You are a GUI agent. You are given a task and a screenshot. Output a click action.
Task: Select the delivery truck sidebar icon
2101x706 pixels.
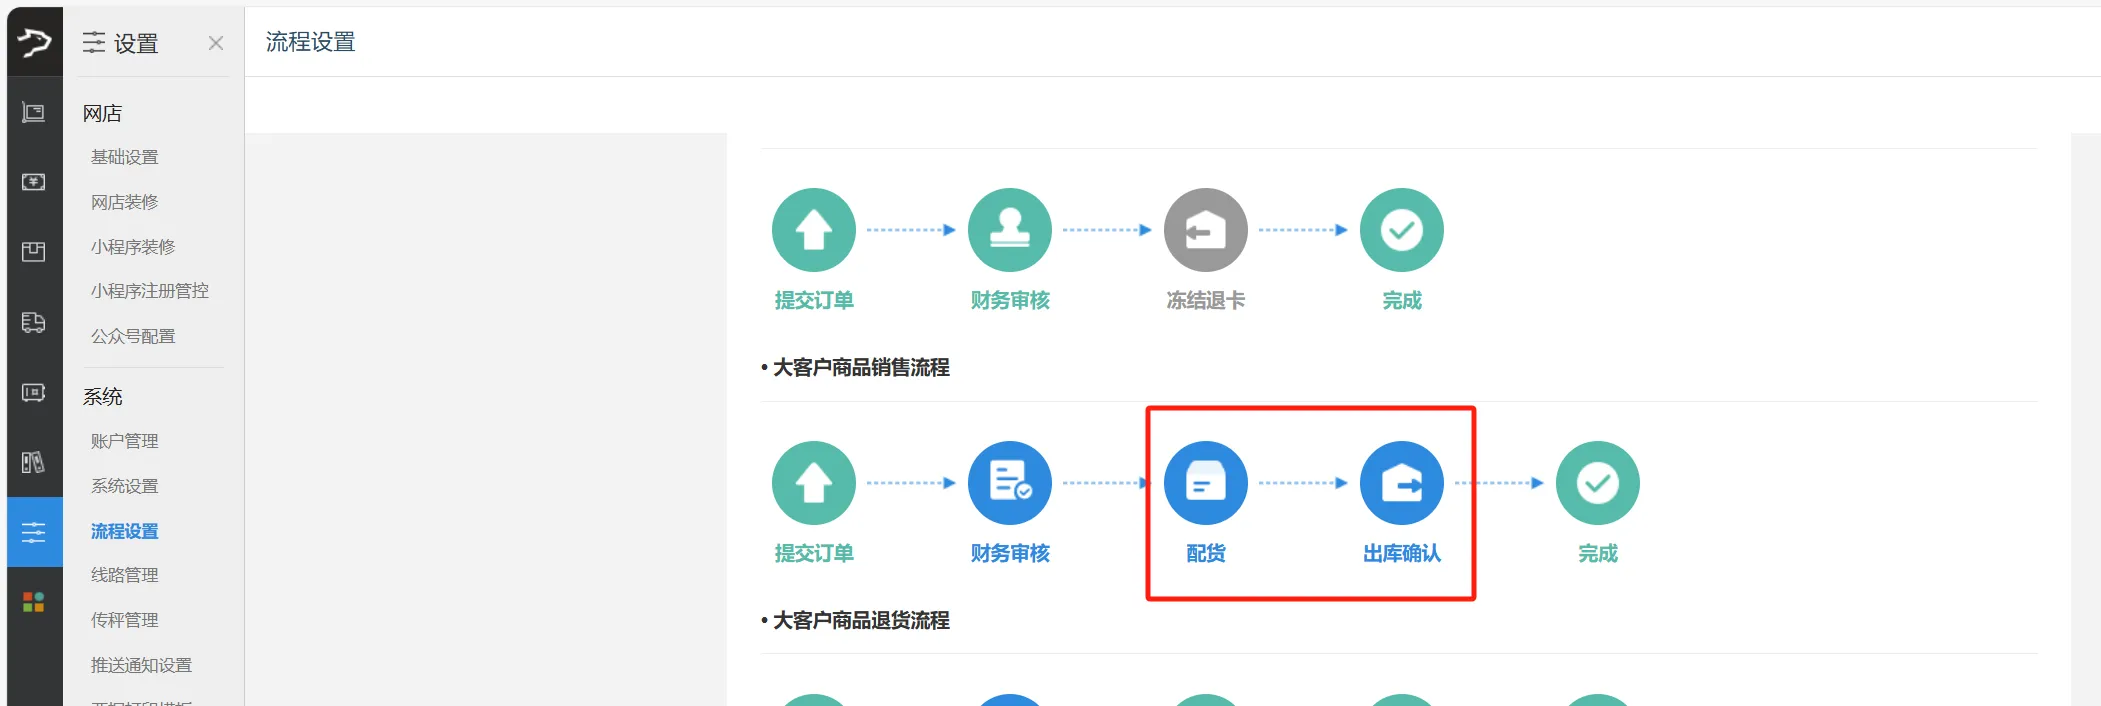click(34, 322)
